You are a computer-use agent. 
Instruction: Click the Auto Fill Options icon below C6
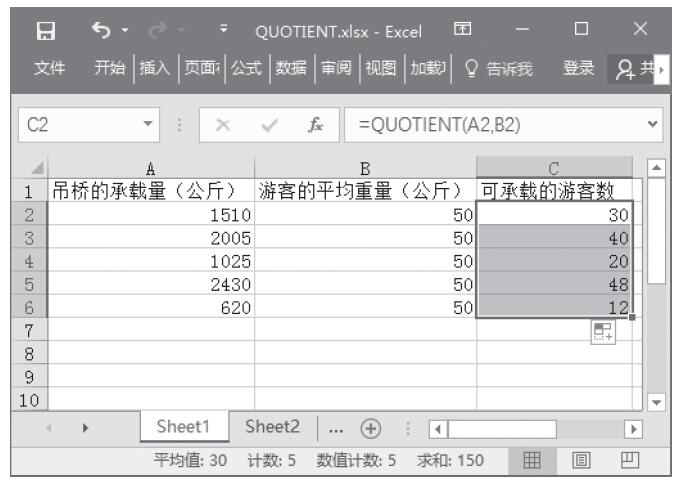coord(603,332)
